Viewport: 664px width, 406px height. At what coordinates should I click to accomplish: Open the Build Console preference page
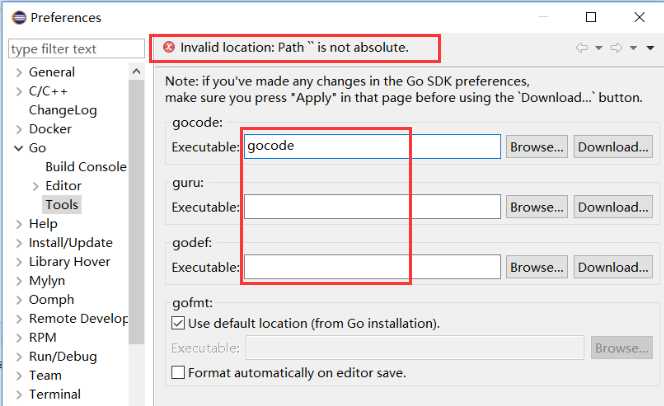86,167
